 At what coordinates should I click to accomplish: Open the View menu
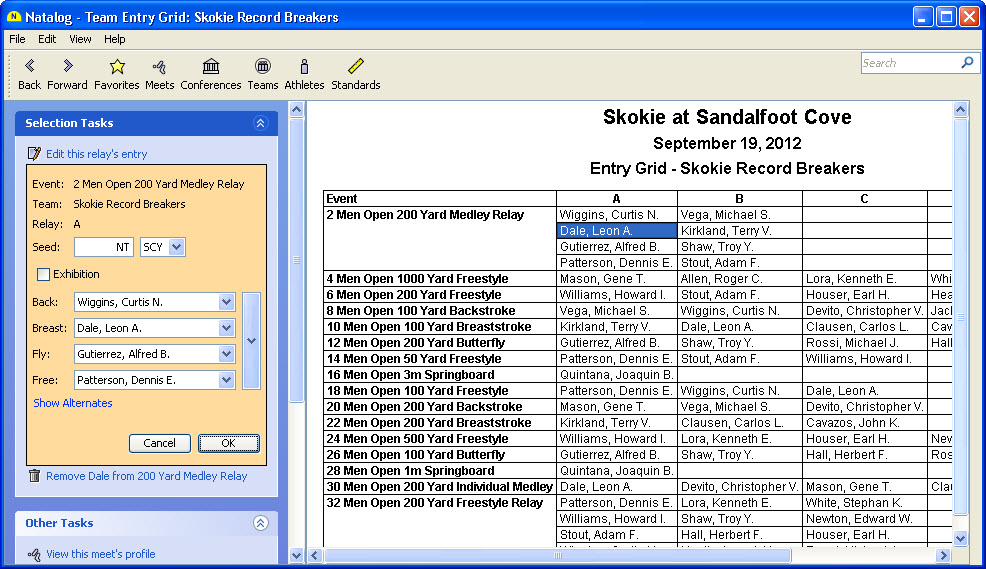(x=80, y=39)
